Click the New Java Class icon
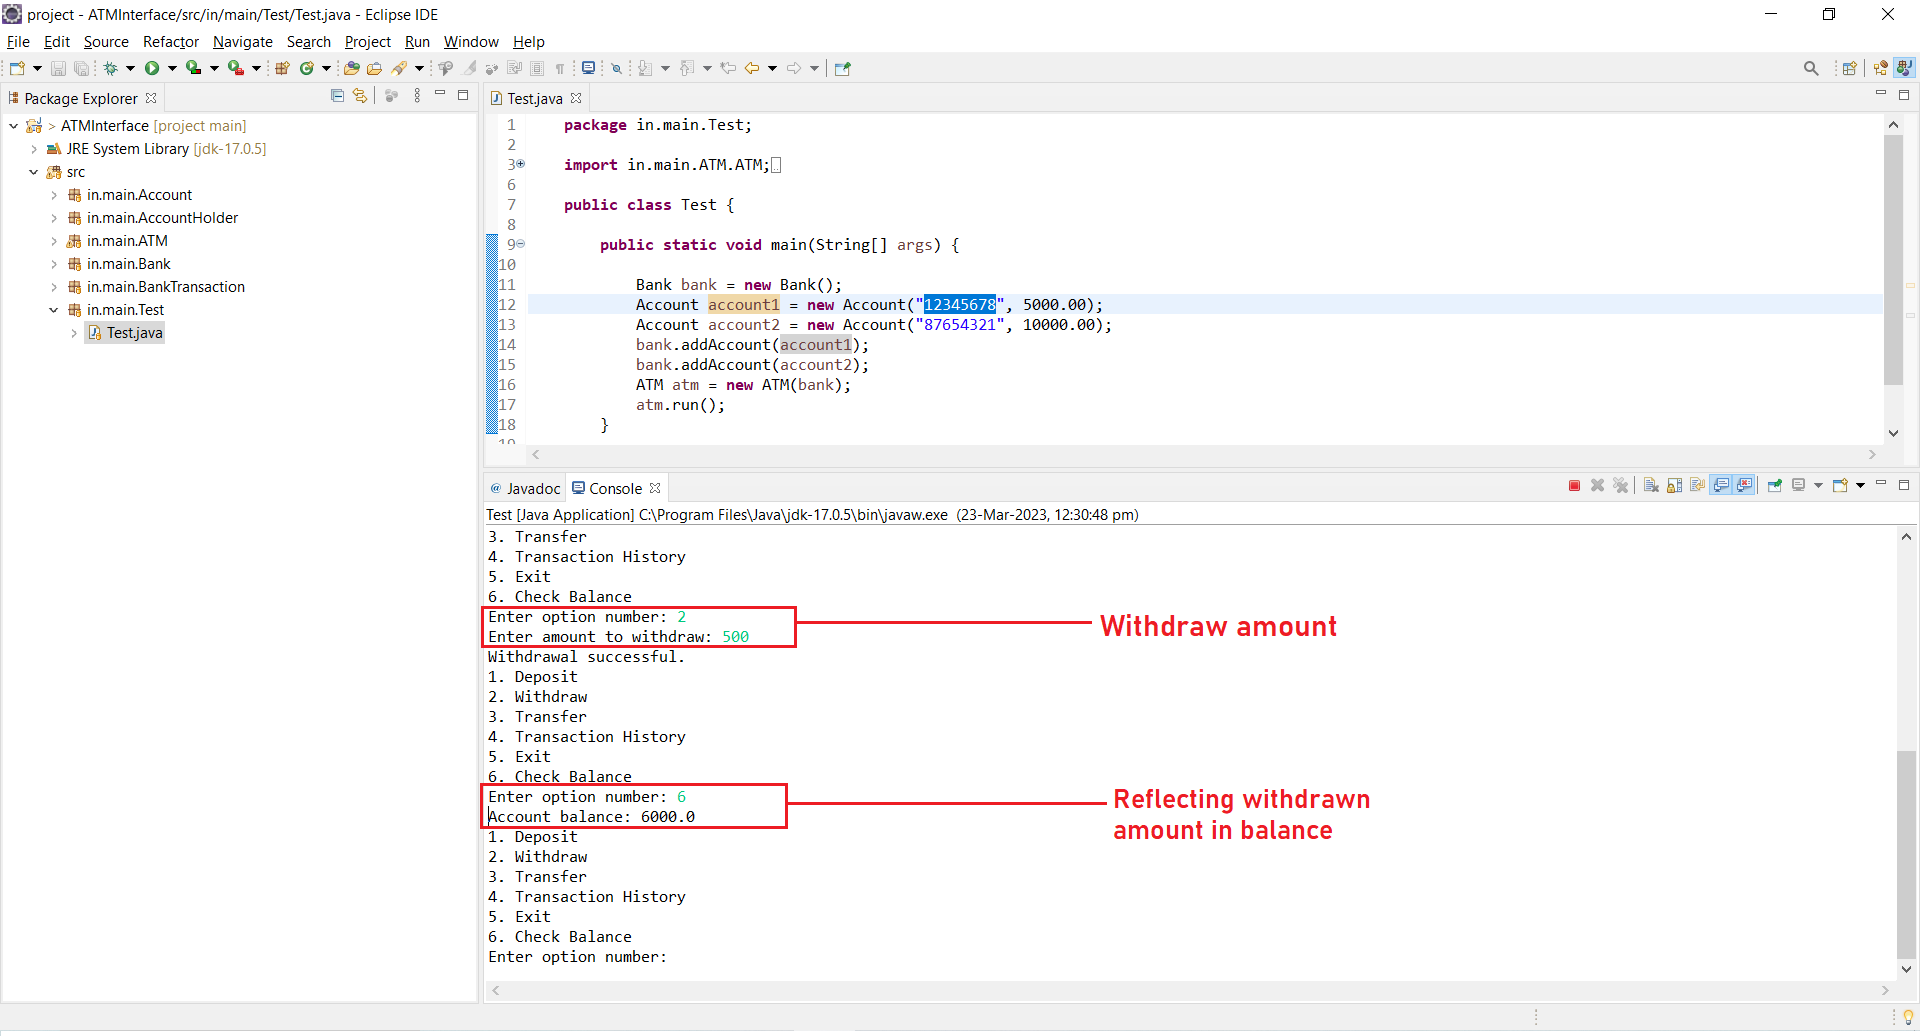Screen dimensions: 1924x1036 pos(307,68)
